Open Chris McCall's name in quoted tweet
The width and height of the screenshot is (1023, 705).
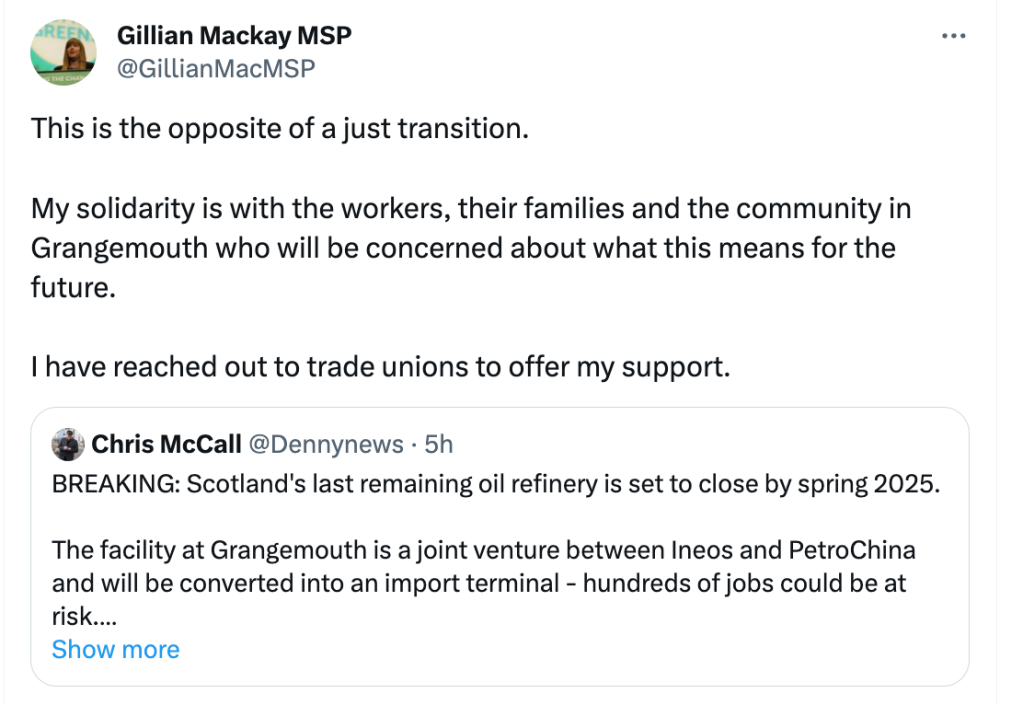pyautogui.click(x=166, y=444)
